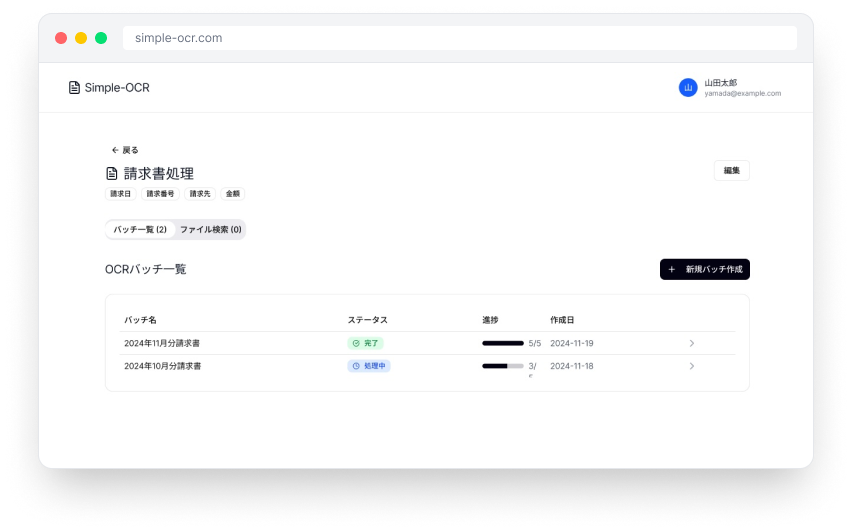Click the 新規バッチ作成 button
Viewport: 852px width, 532px height.
pos(705,269)
